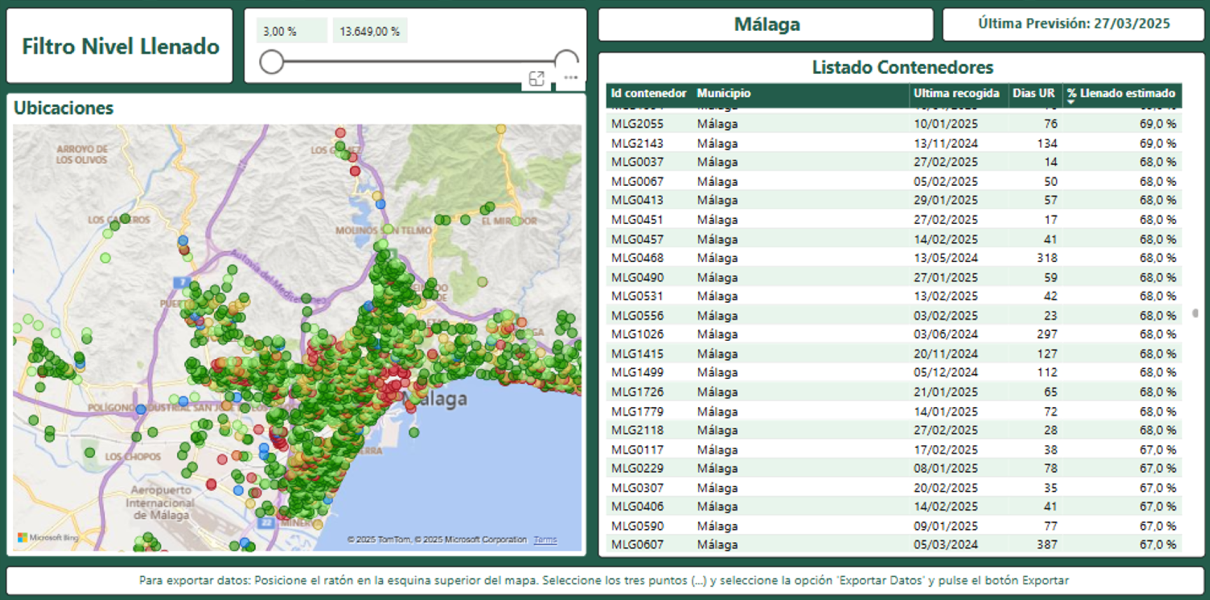Viewport: 1210px width, 600px height.
Task: Select container row MLG0037
Action: [x=895, y=162]
